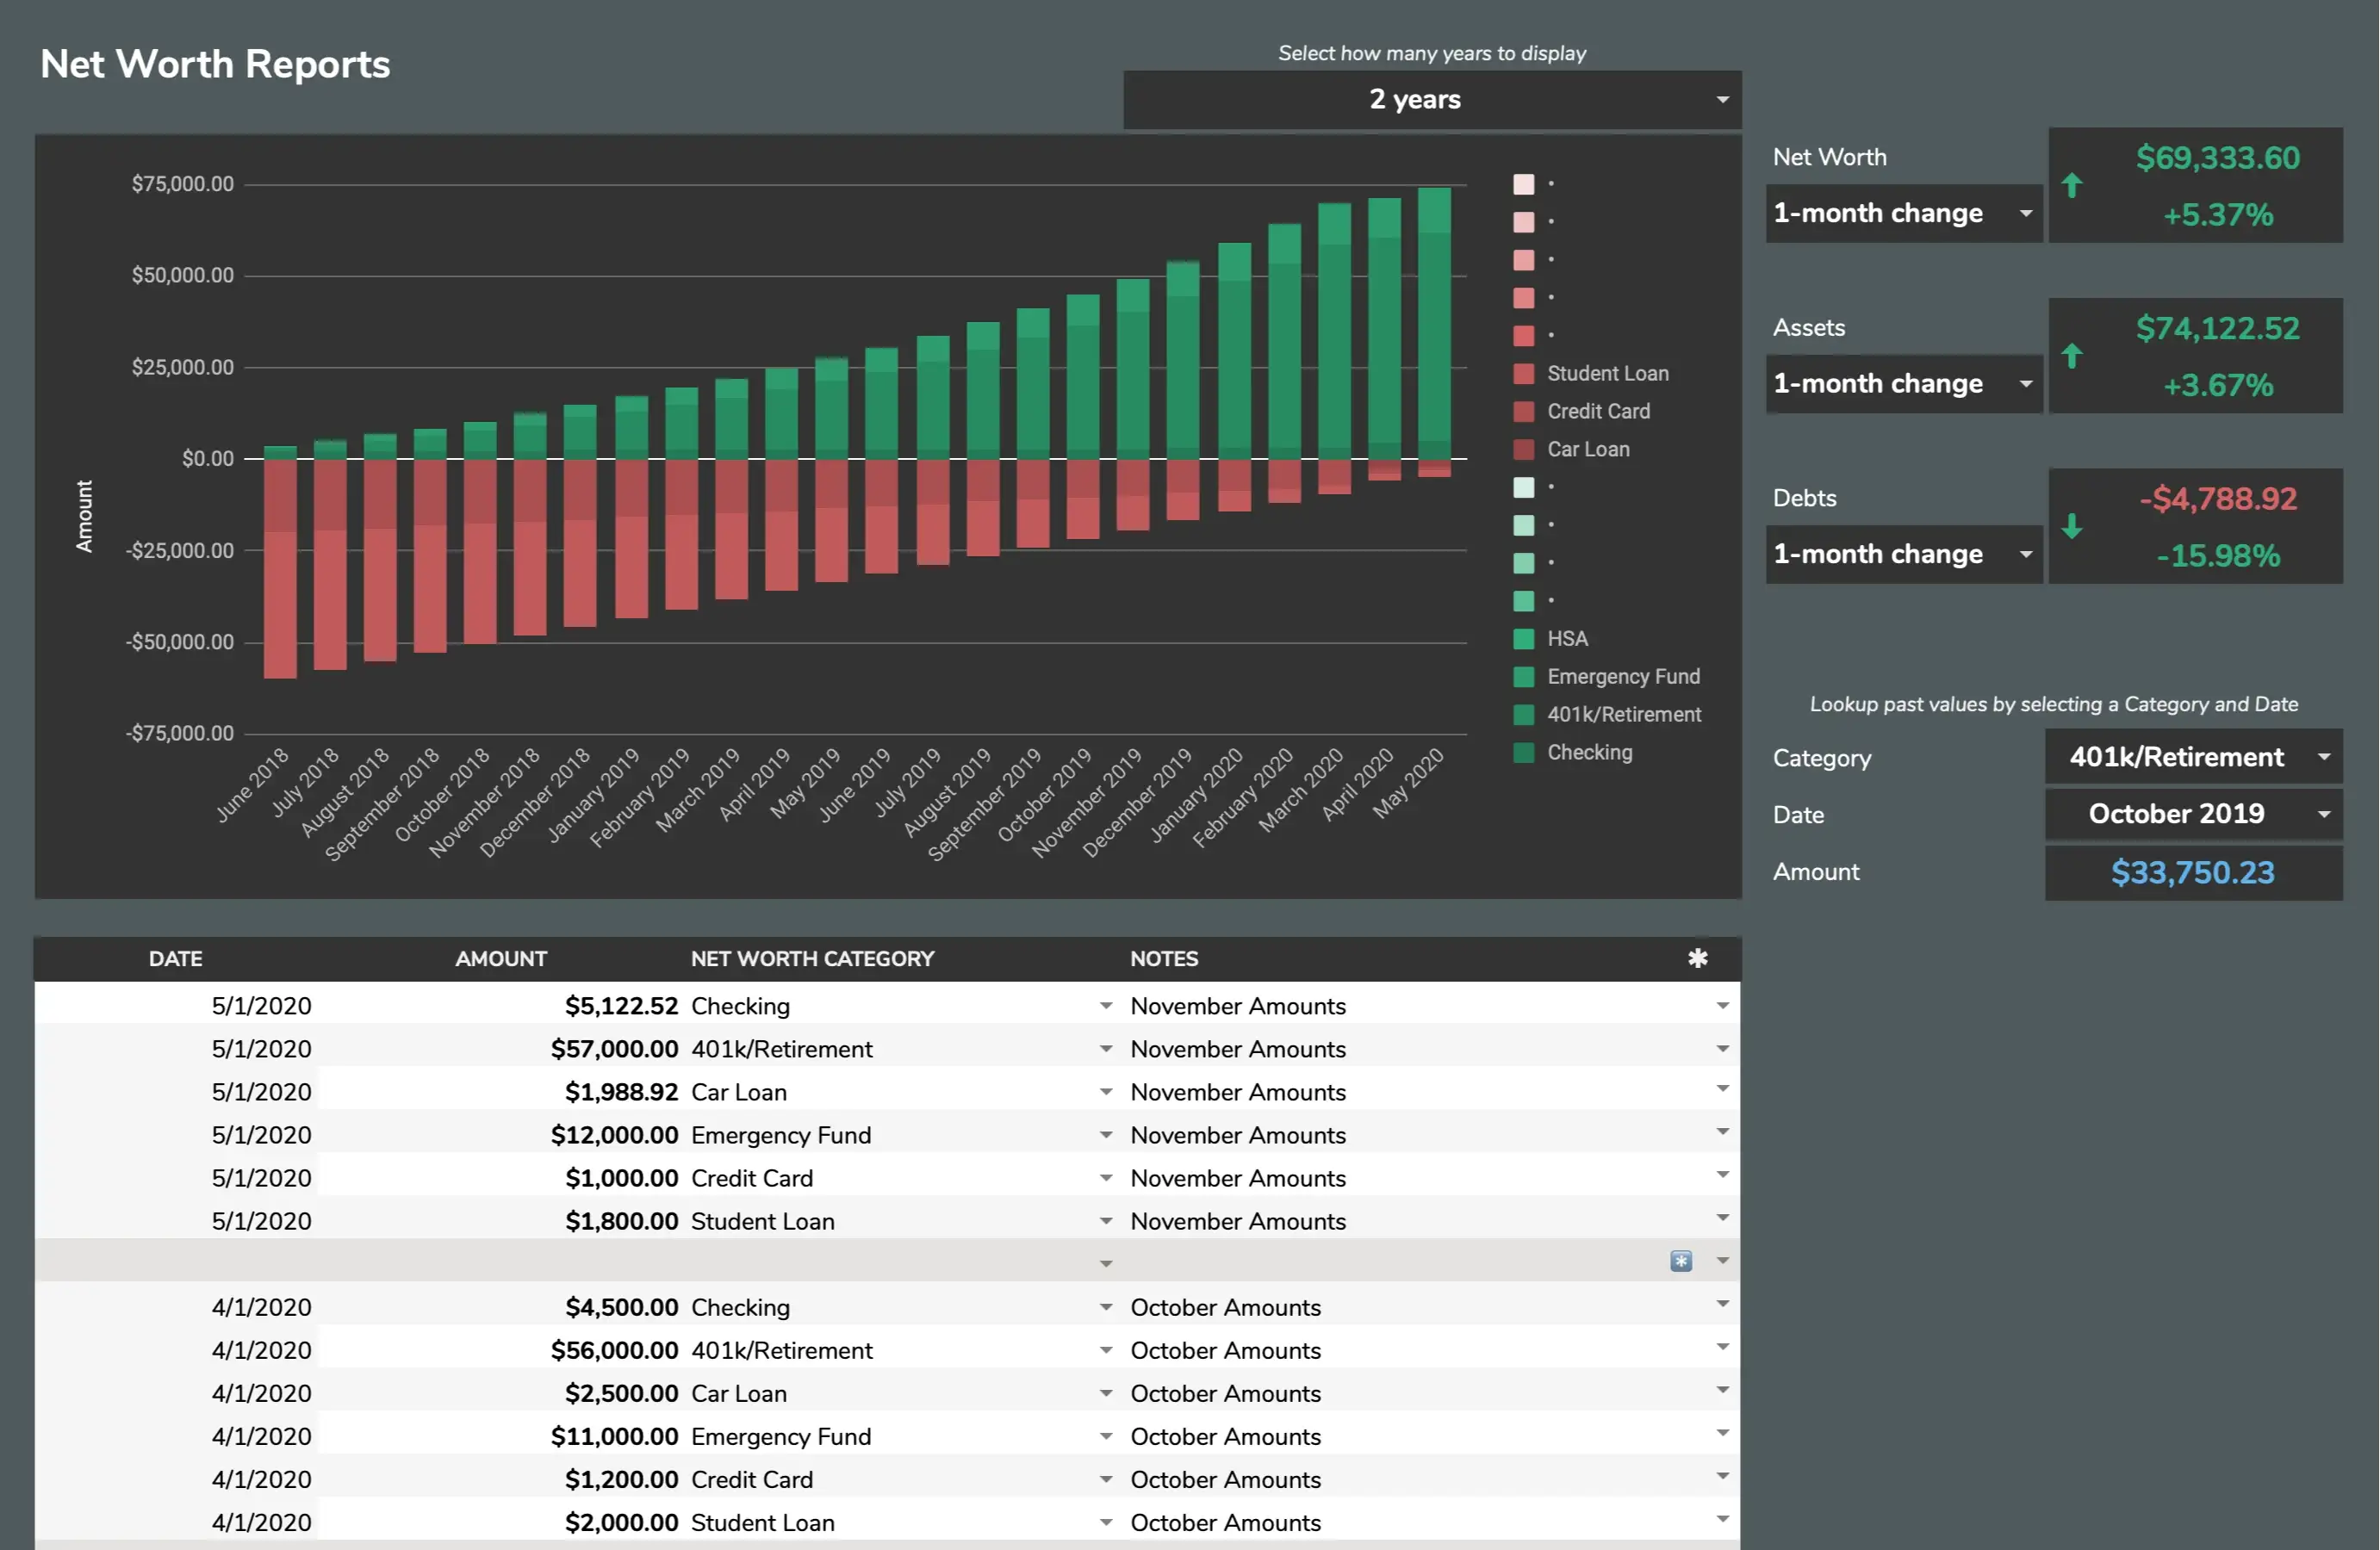Click the green down arrow beside Debts

click(2072, 526)
